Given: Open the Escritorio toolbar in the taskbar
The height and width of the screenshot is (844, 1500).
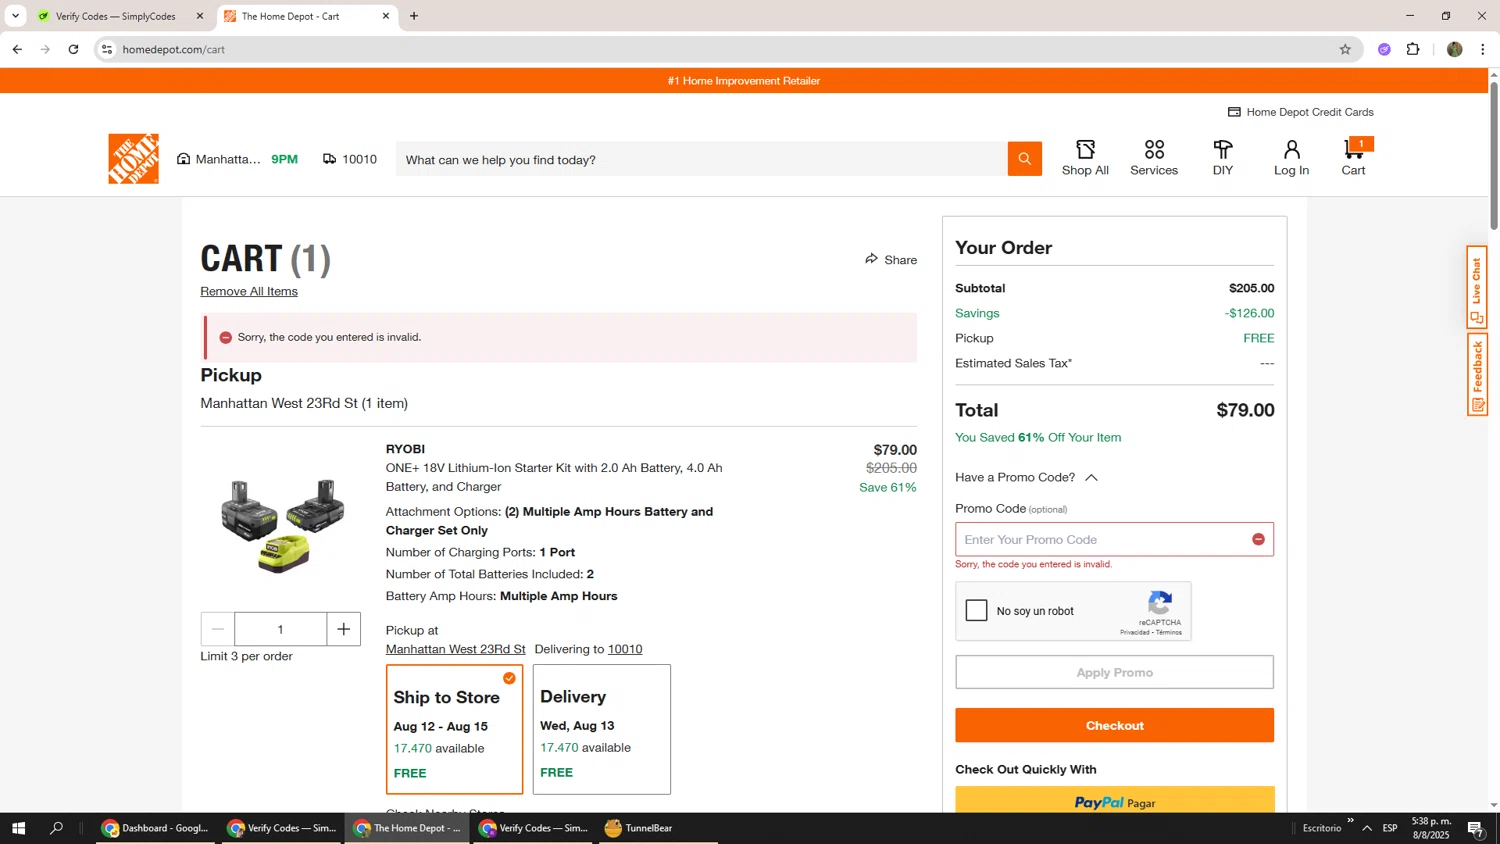Looking at the screenshot, I should 1322,828.
